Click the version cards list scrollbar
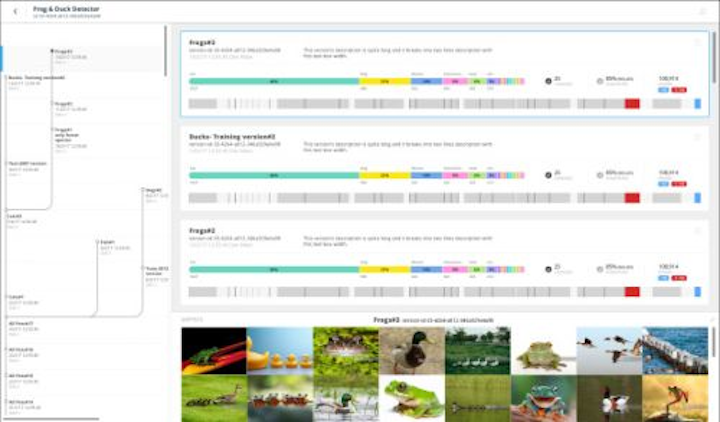This screenshot has width=720, height=422. 714,57
